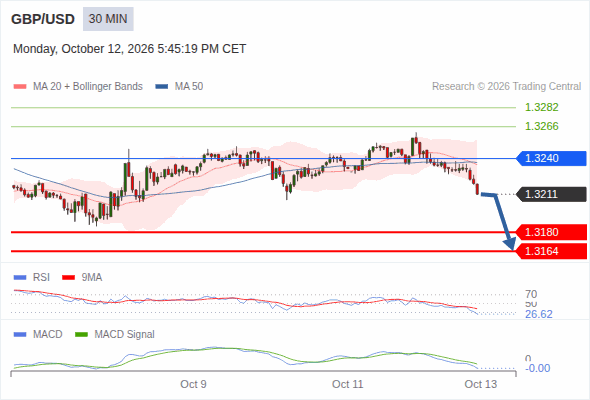Click the 1.3282 resistance level label
590x400 pixels.
click(541, 107)
